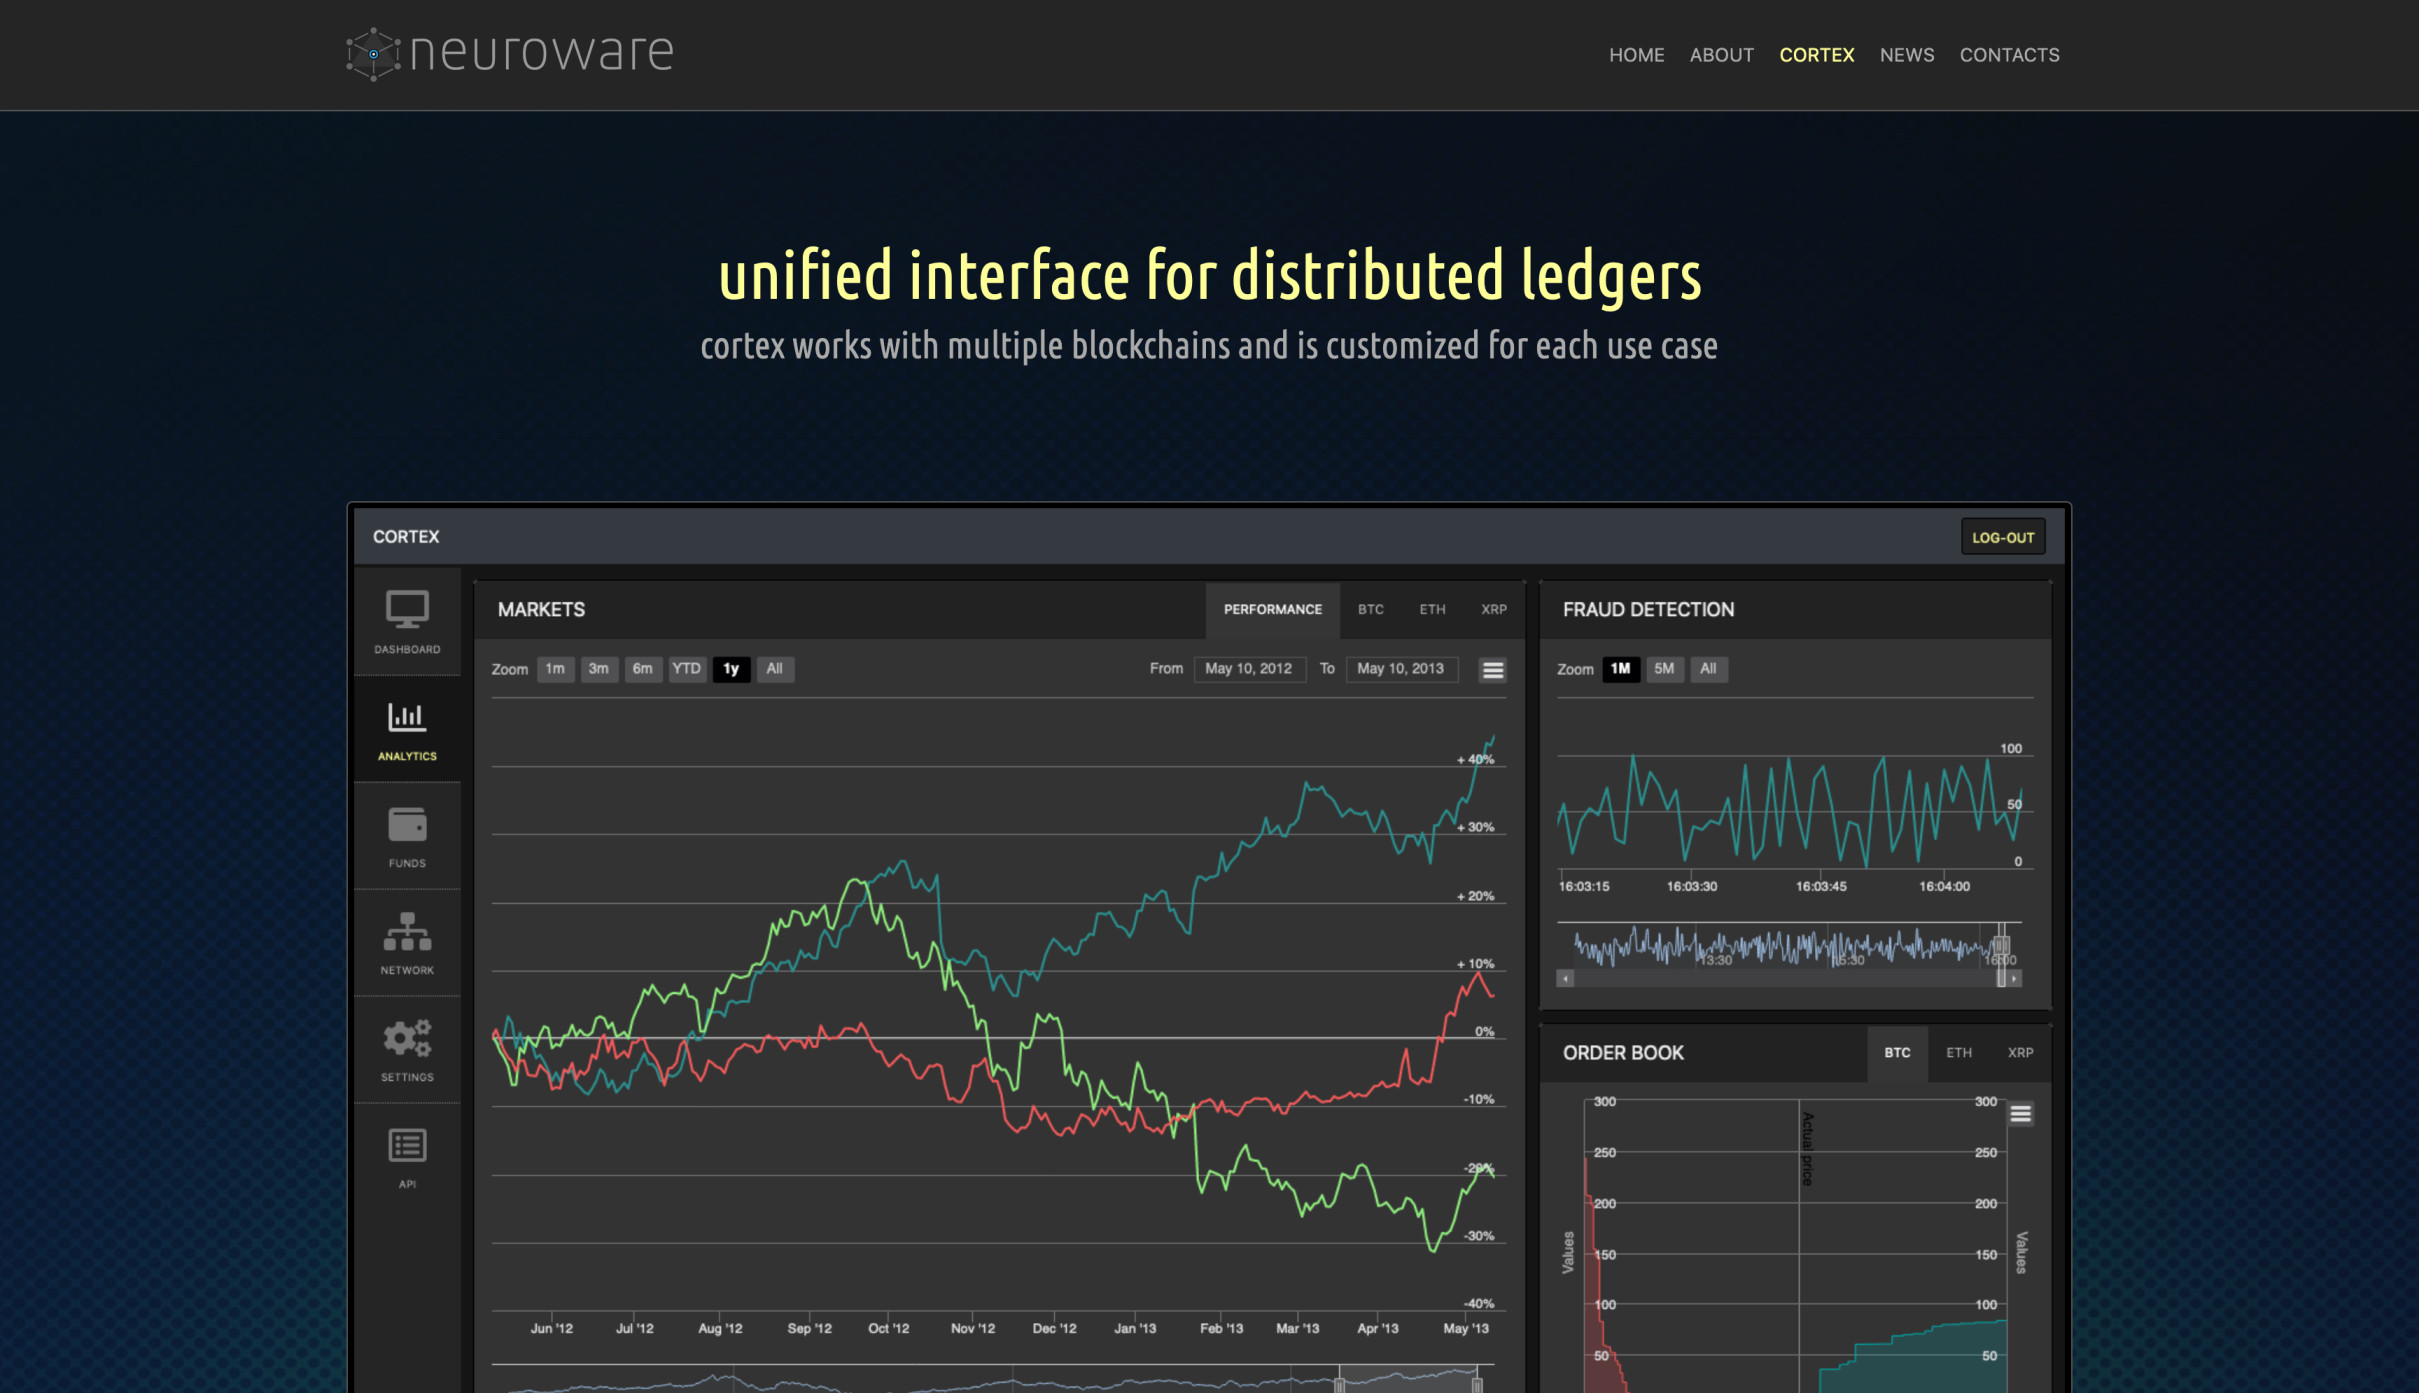Open Markets chart hamburger menu
The height and width of the screenshot is (1393, 2419).
(1492, 670)
